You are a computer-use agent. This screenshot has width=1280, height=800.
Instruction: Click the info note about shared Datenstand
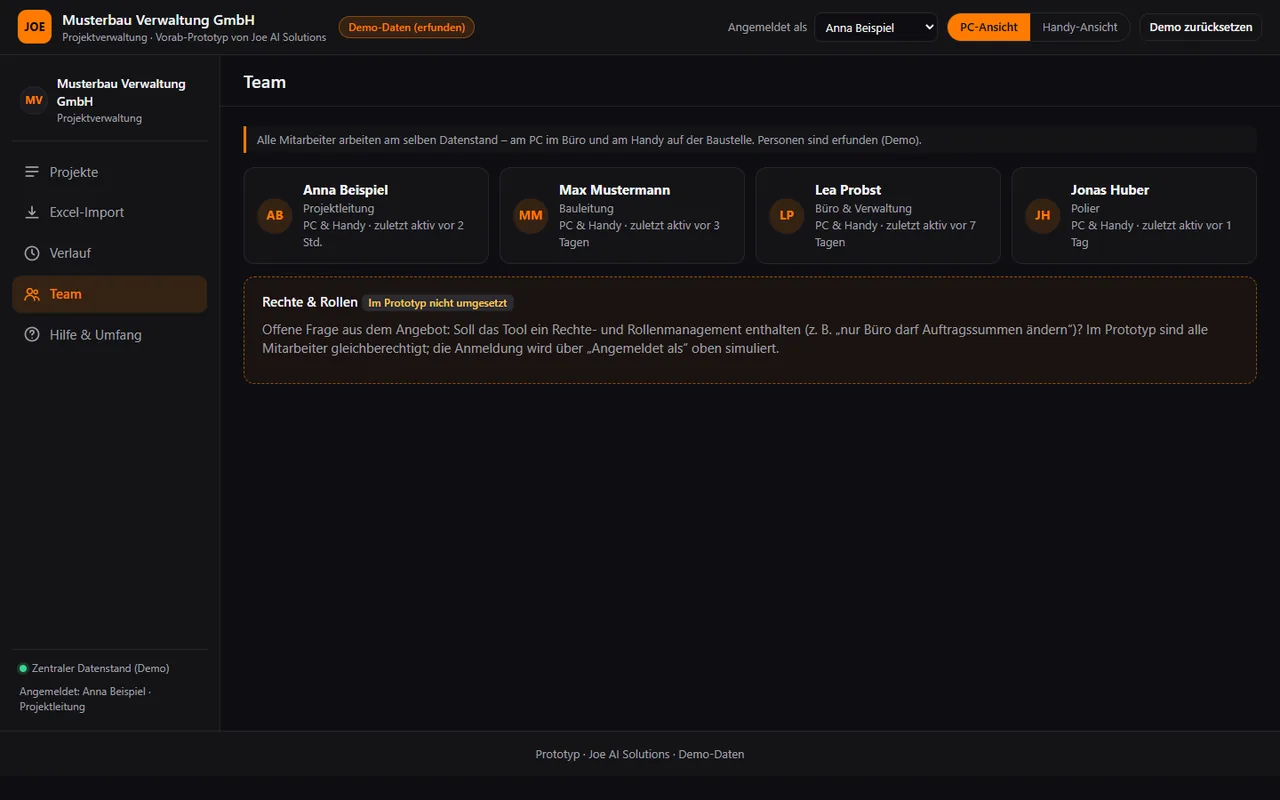click(750, 140)
